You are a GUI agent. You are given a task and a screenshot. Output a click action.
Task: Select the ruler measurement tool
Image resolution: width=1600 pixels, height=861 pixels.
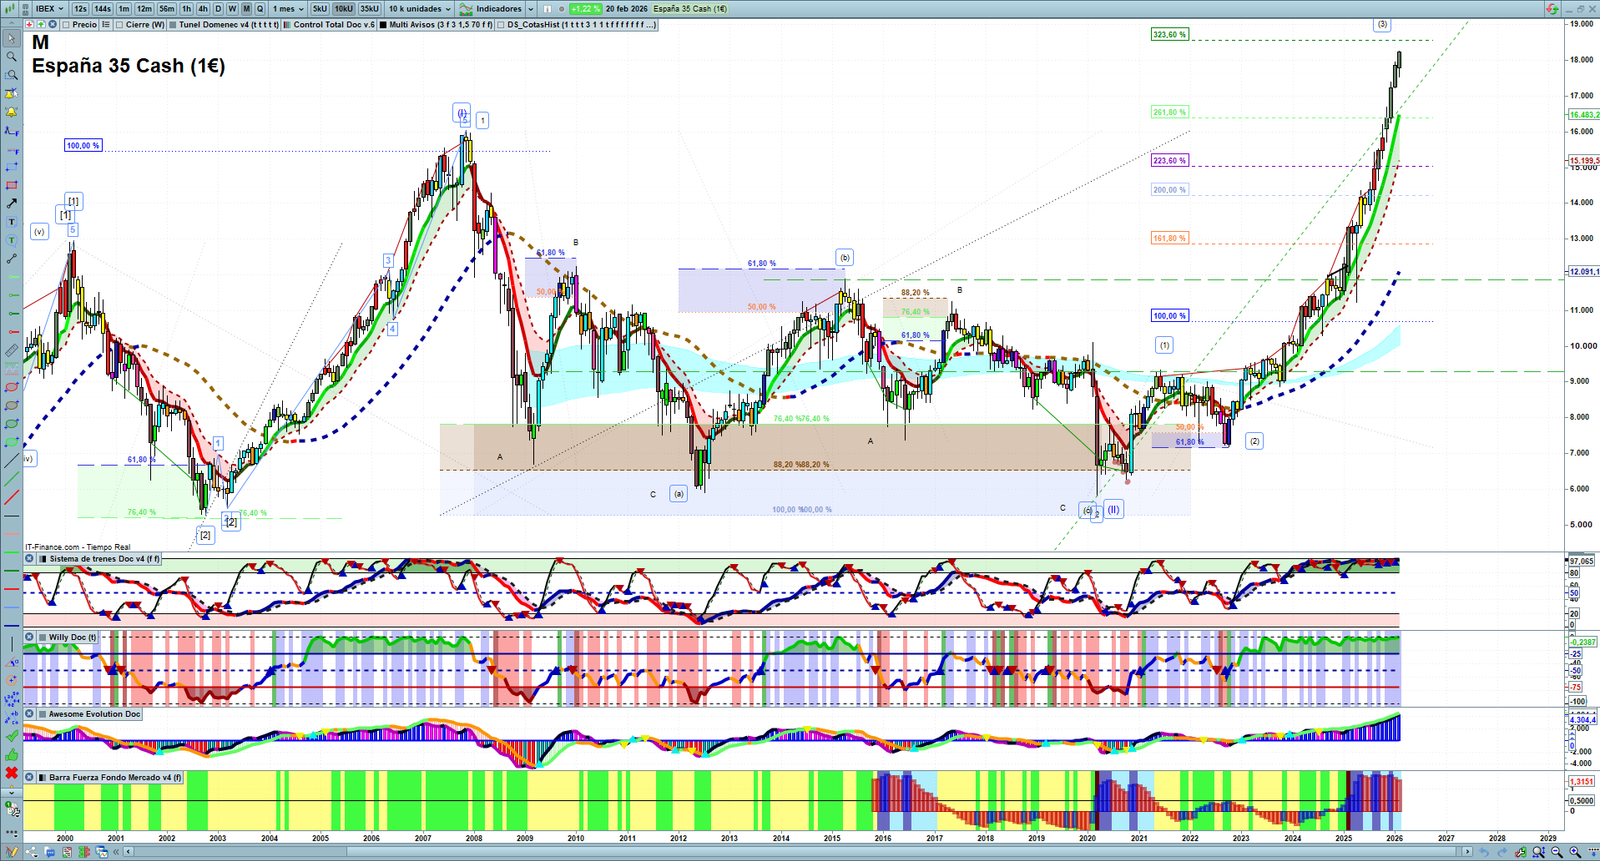point(11,350)
